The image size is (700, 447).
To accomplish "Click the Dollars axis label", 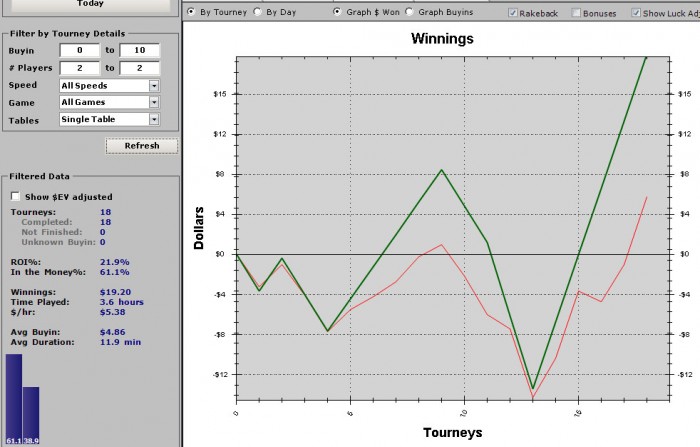I will coord(199,228).
